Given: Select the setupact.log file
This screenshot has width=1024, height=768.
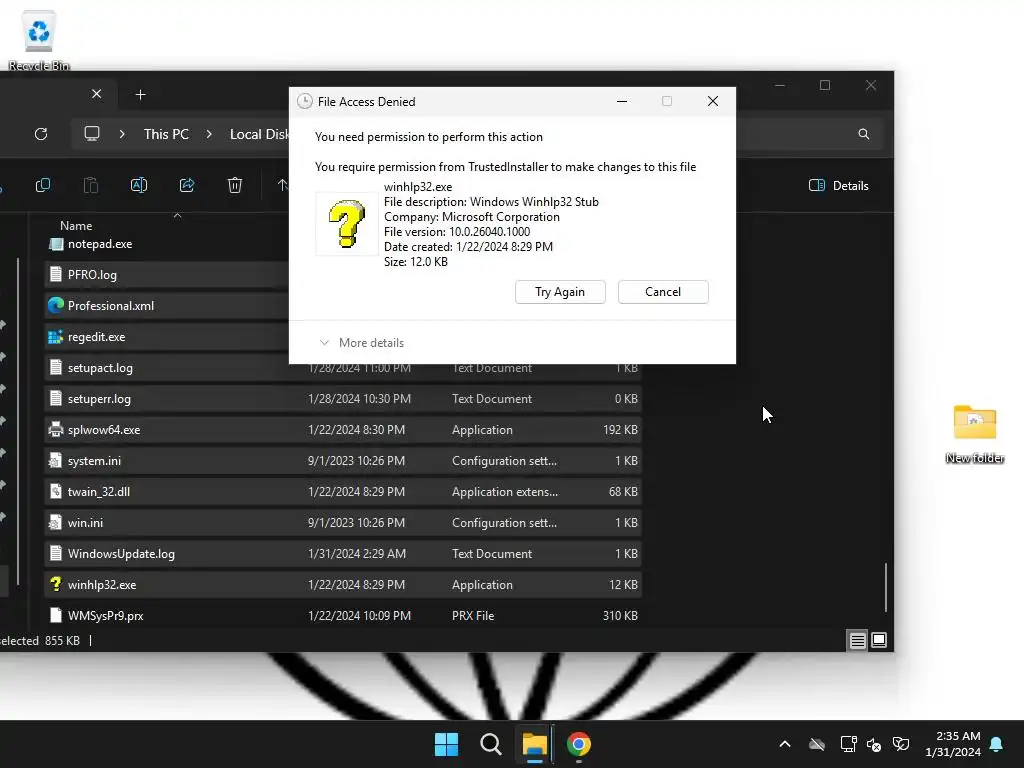Looking at the screenshot, I should click(343, 368).
